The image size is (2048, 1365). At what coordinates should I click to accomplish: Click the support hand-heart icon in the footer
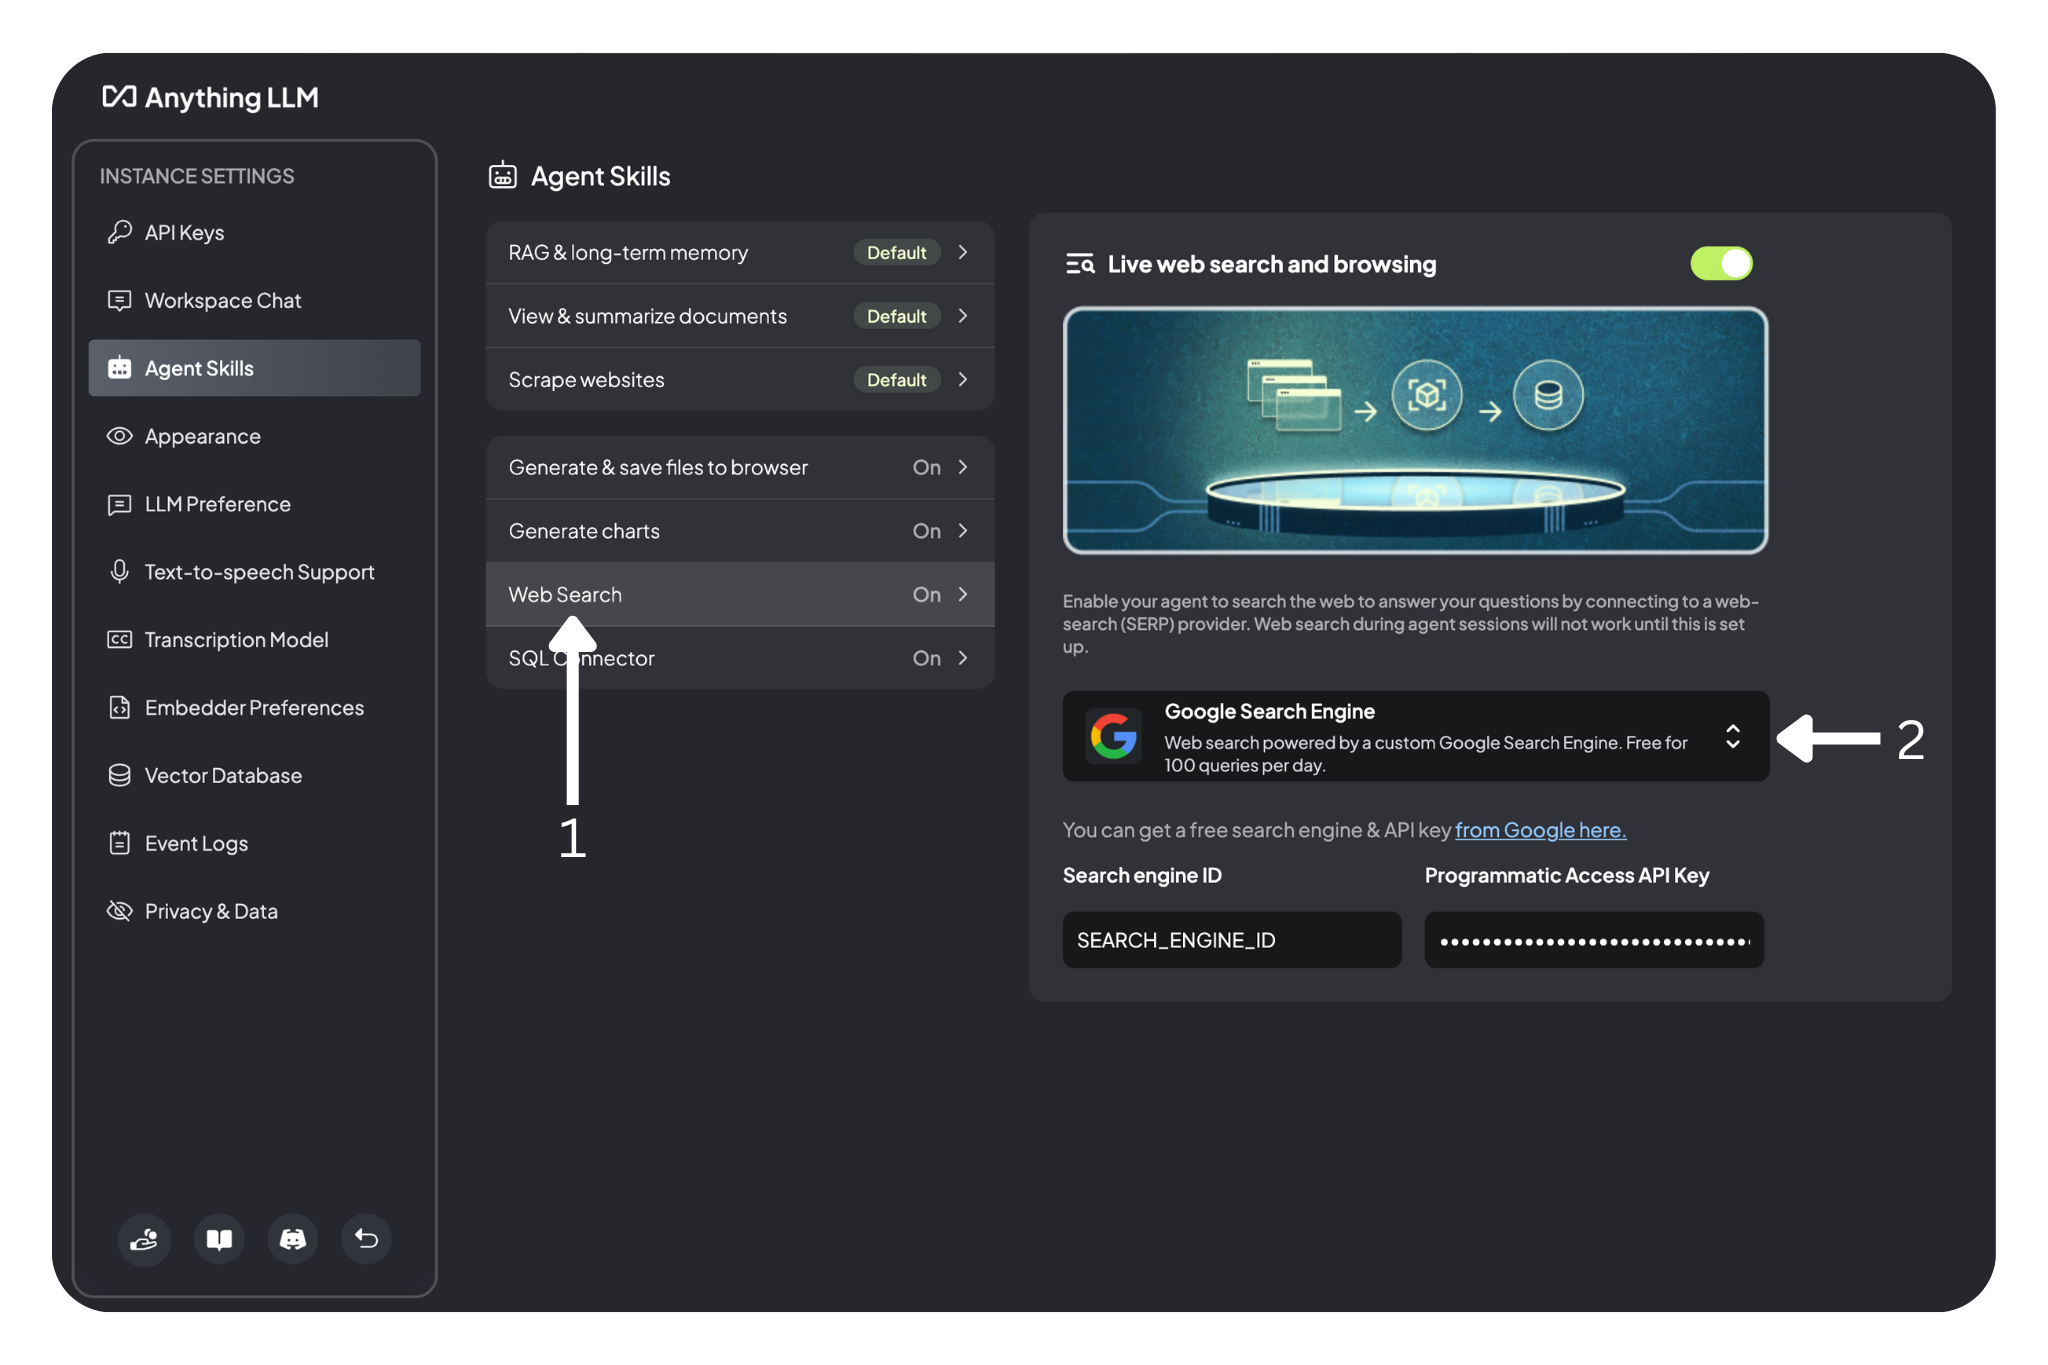point(145,1239)
